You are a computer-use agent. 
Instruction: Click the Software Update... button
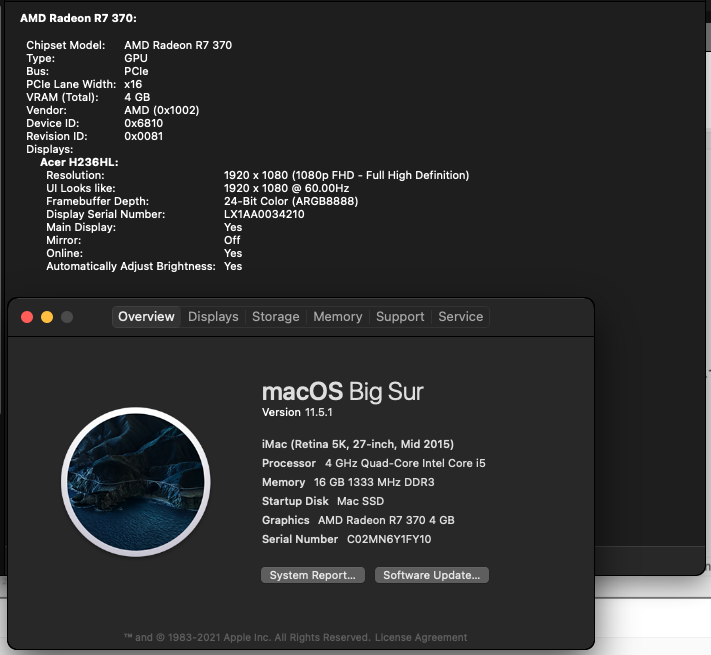[432, 575]
